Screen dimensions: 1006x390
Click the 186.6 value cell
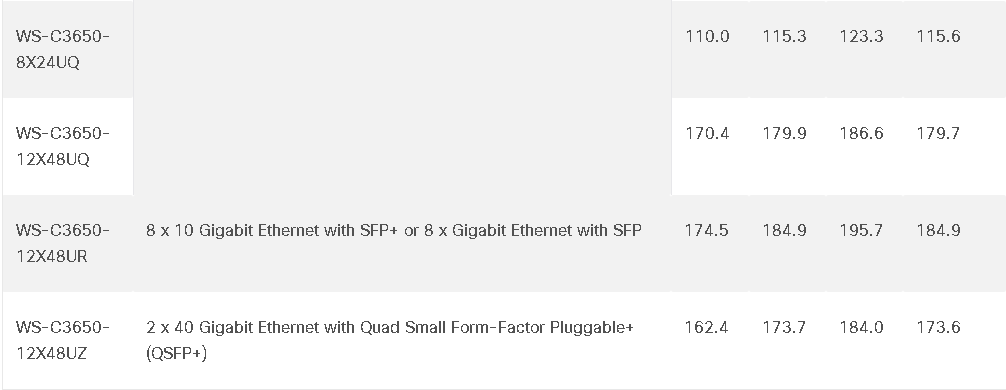click(861, 133)
